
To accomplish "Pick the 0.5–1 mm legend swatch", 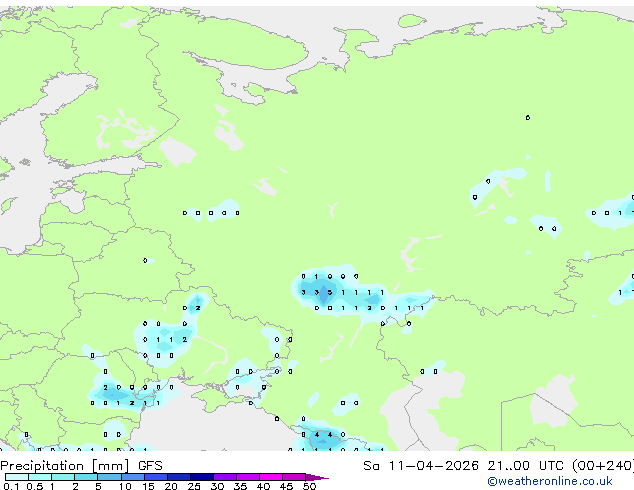I will [40, 477].
